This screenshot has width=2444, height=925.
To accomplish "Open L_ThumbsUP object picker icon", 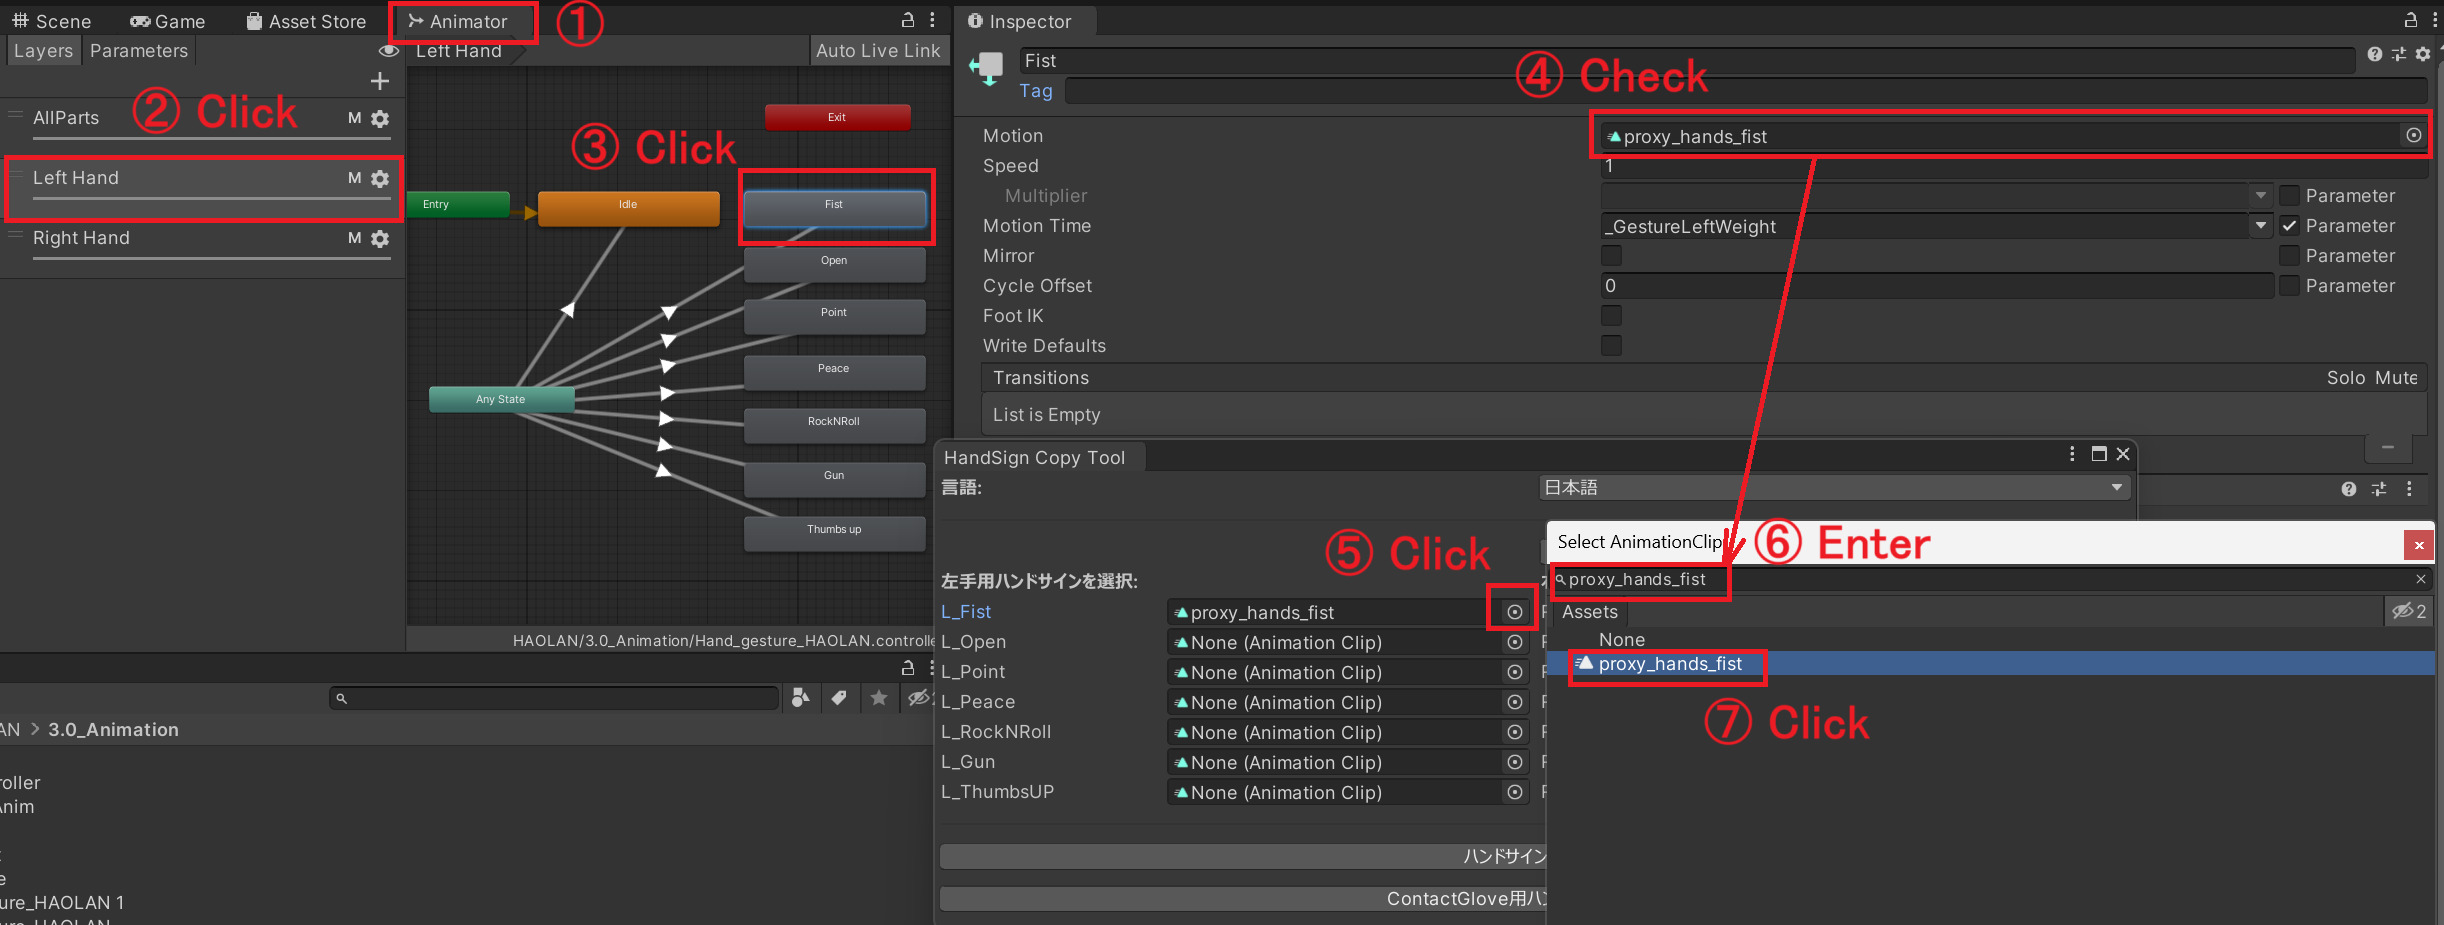I will (1515, 792).
